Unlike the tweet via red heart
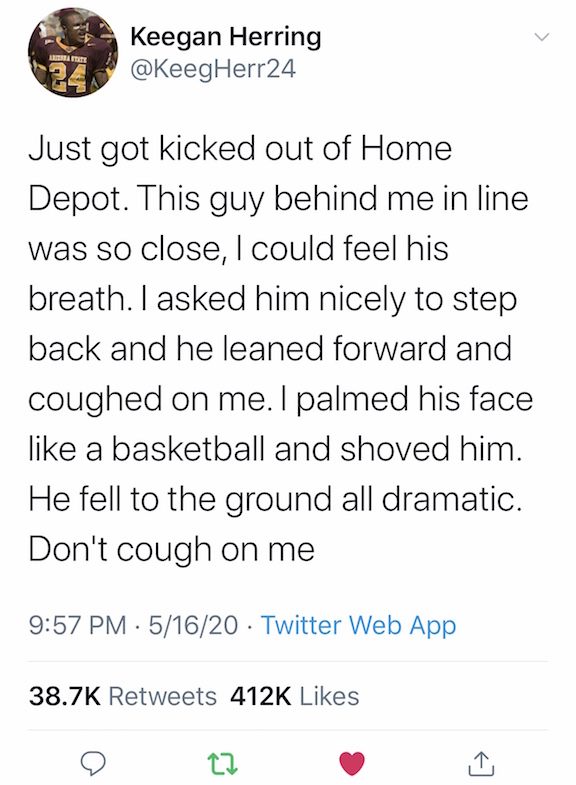 [x=352, y=763]
